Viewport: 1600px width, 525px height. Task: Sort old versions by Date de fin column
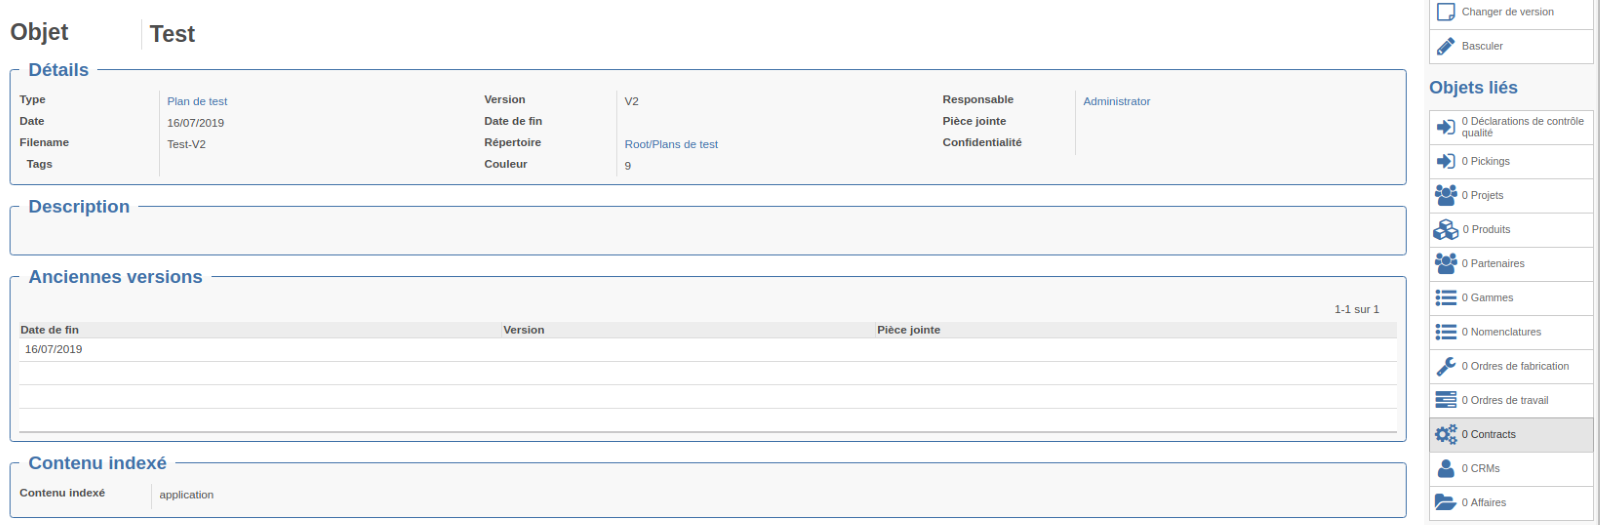click(x=50, y=330)
